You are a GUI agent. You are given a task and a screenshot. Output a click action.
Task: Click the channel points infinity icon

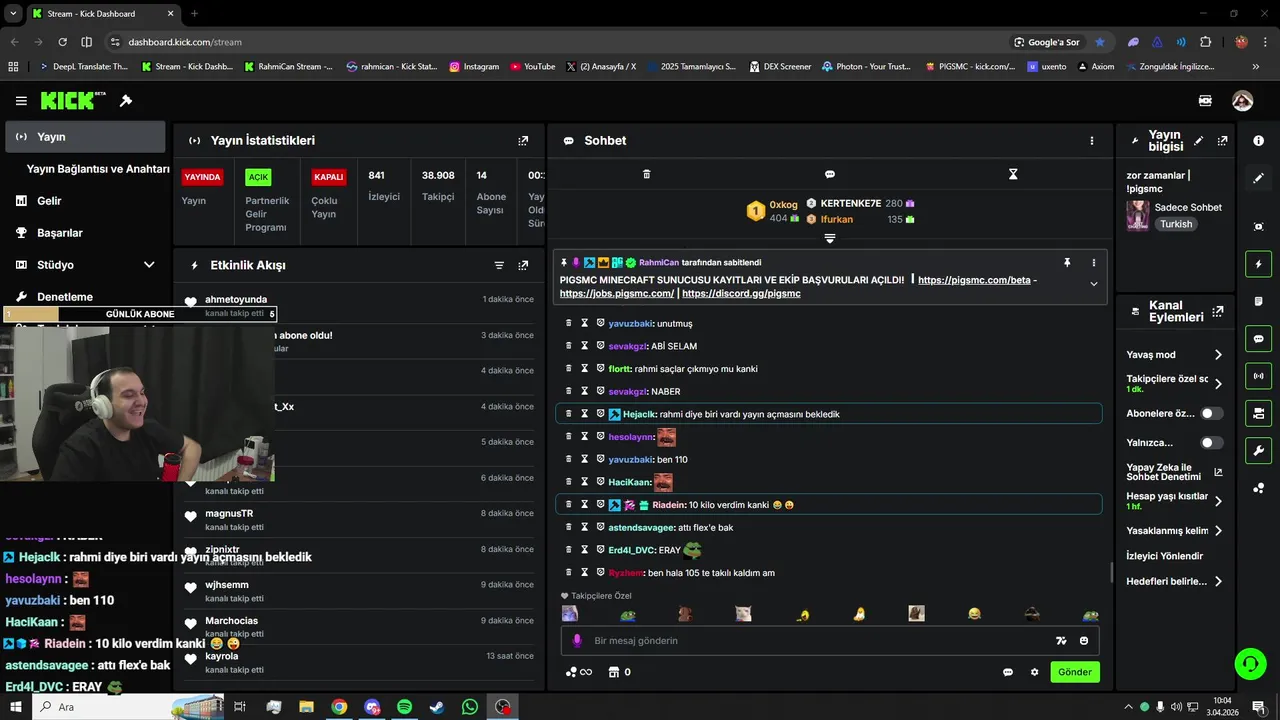(579, 672)
